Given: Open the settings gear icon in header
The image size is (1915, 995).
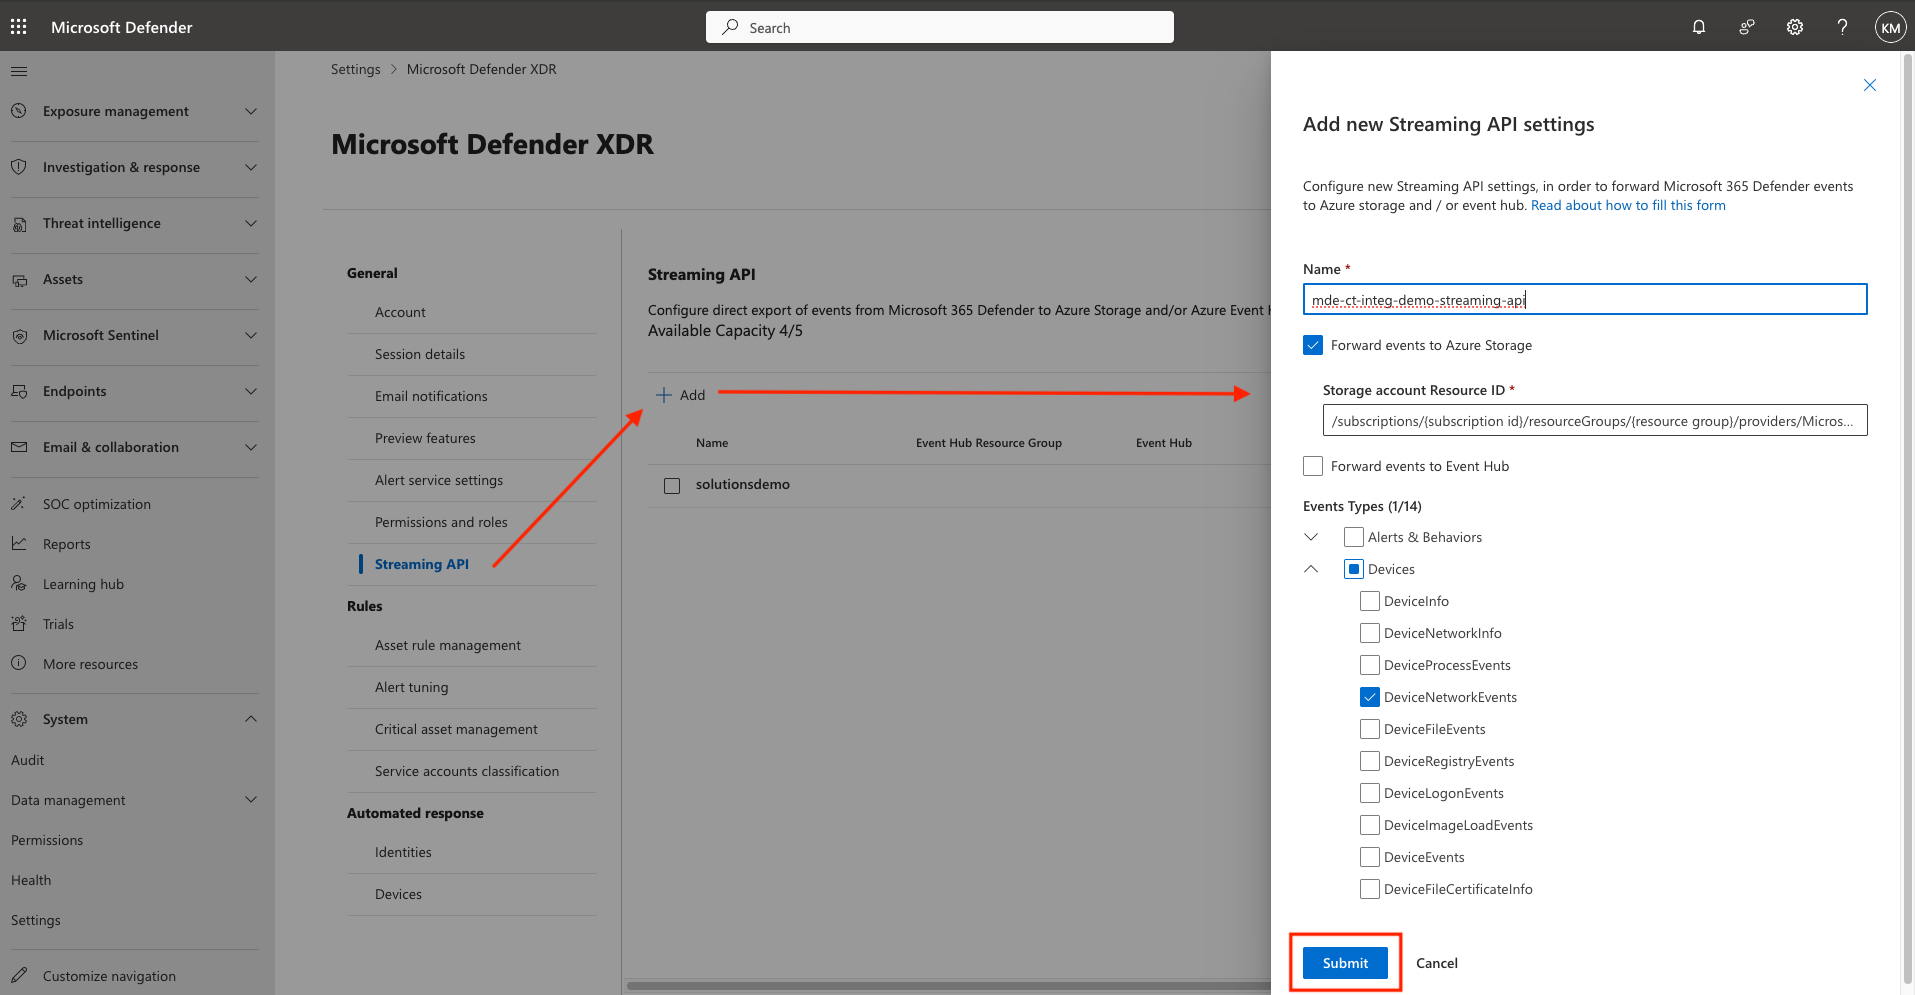Looking at the screenshot, I should point(1794,27).
